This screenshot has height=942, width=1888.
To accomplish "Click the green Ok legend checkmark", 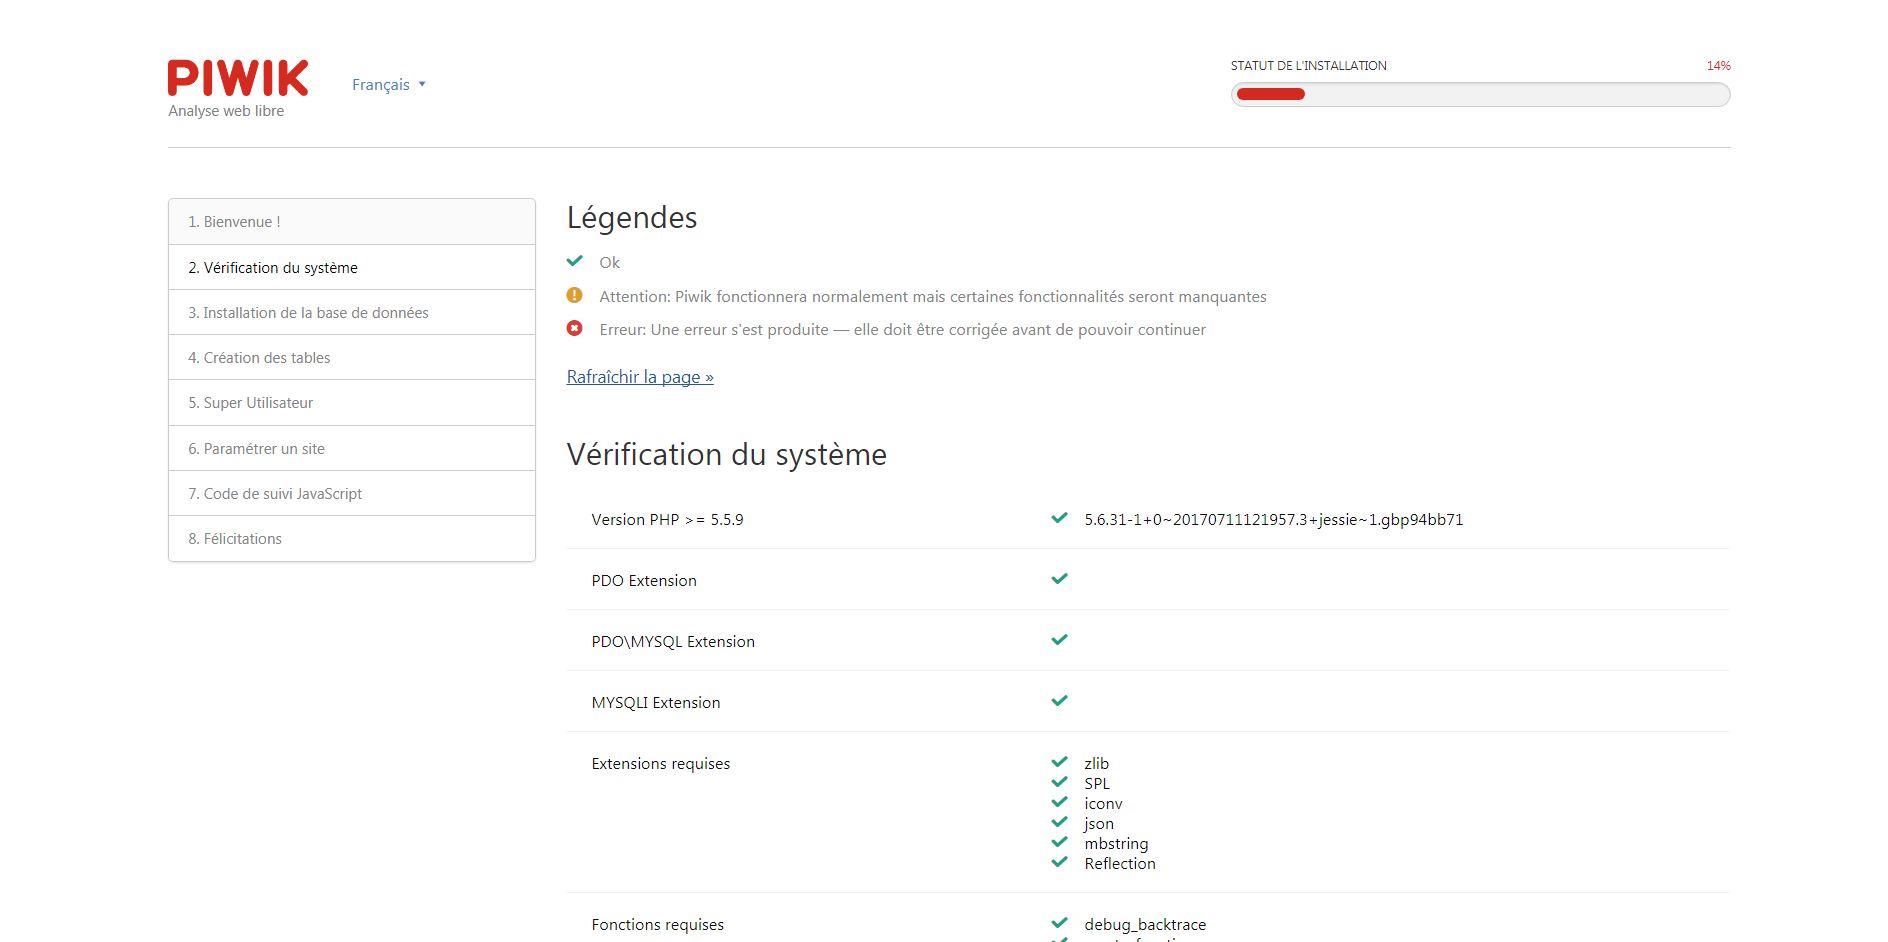I will (575, 261).
